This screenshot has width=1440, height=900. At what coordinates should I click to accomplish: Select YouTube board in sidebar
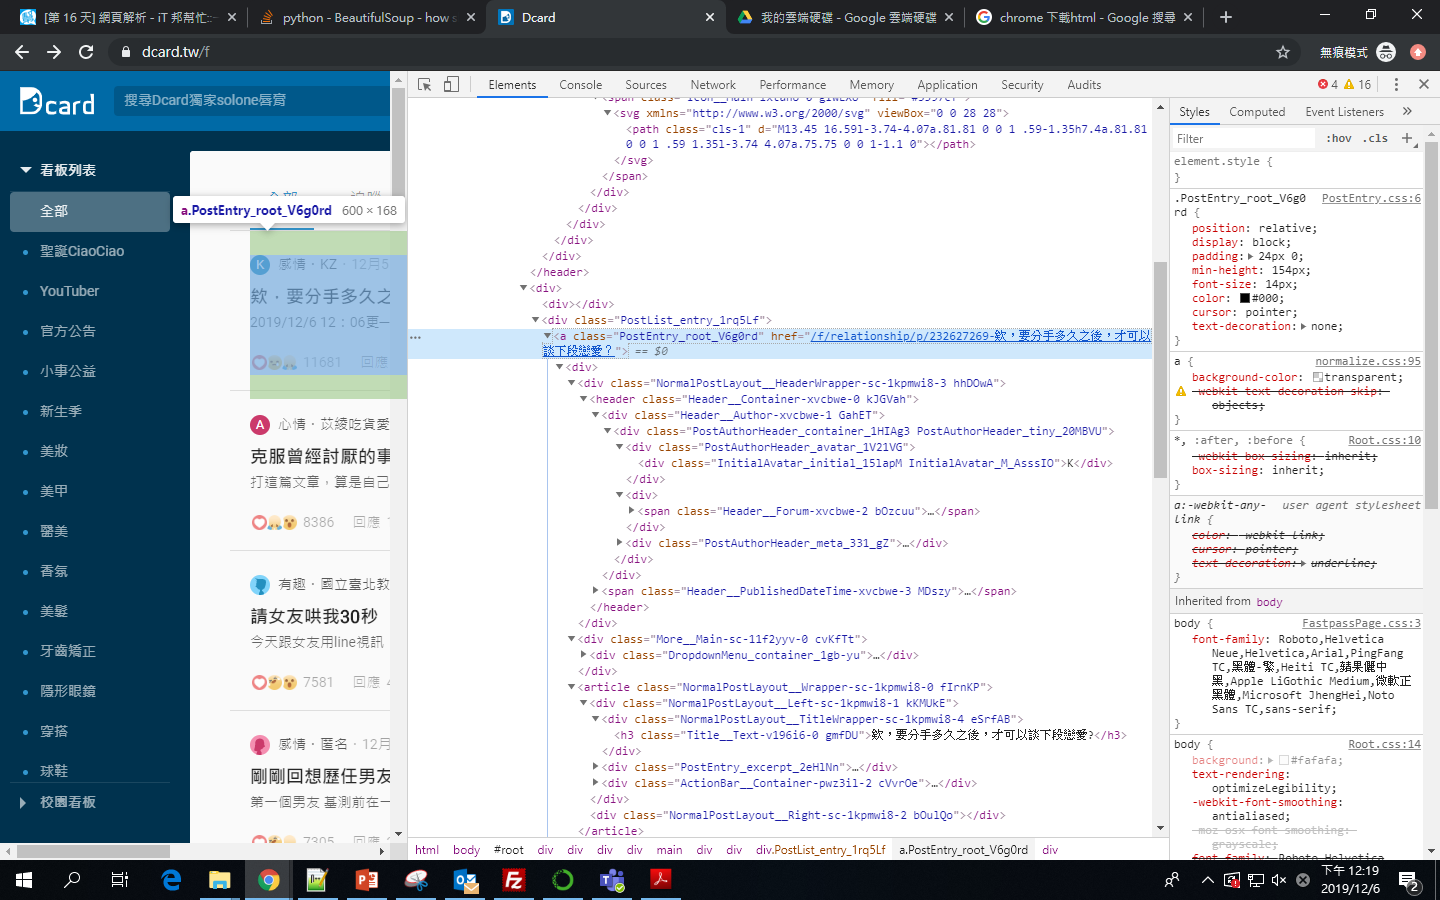(x=69, y=291)
